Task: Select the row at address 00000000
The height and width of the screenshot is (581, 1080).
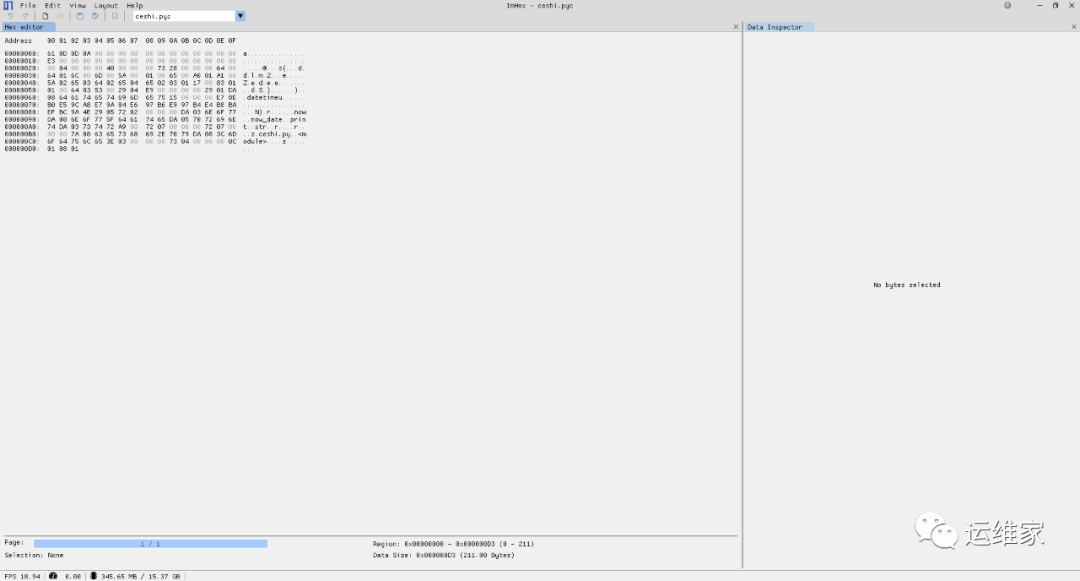Action: pos(155,54)
